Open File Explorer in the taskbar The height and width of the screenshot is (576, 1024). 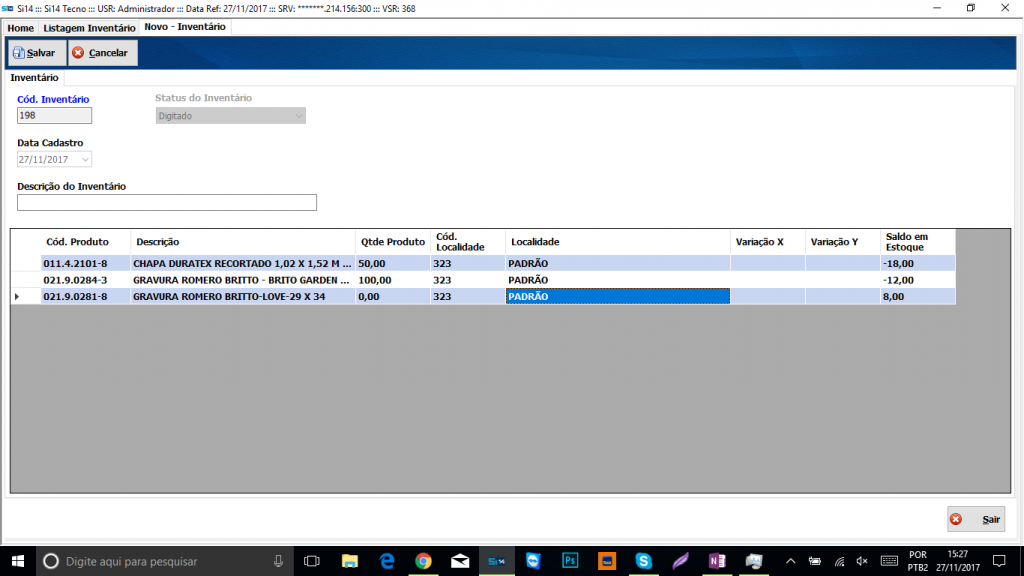pyautogui.click(x=349, y=561)
